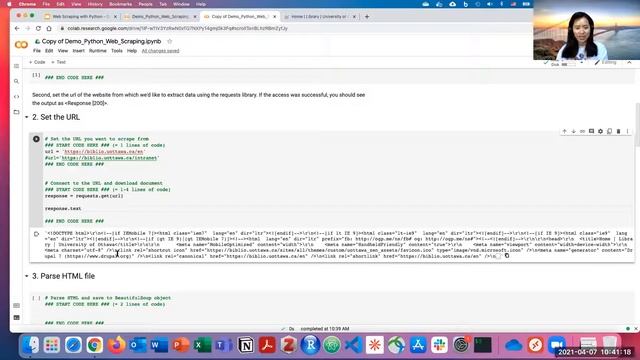The width and height of the screenshot is (640, 360).
Task: Add a new Text cell
Action: click(x=59, y=62)
